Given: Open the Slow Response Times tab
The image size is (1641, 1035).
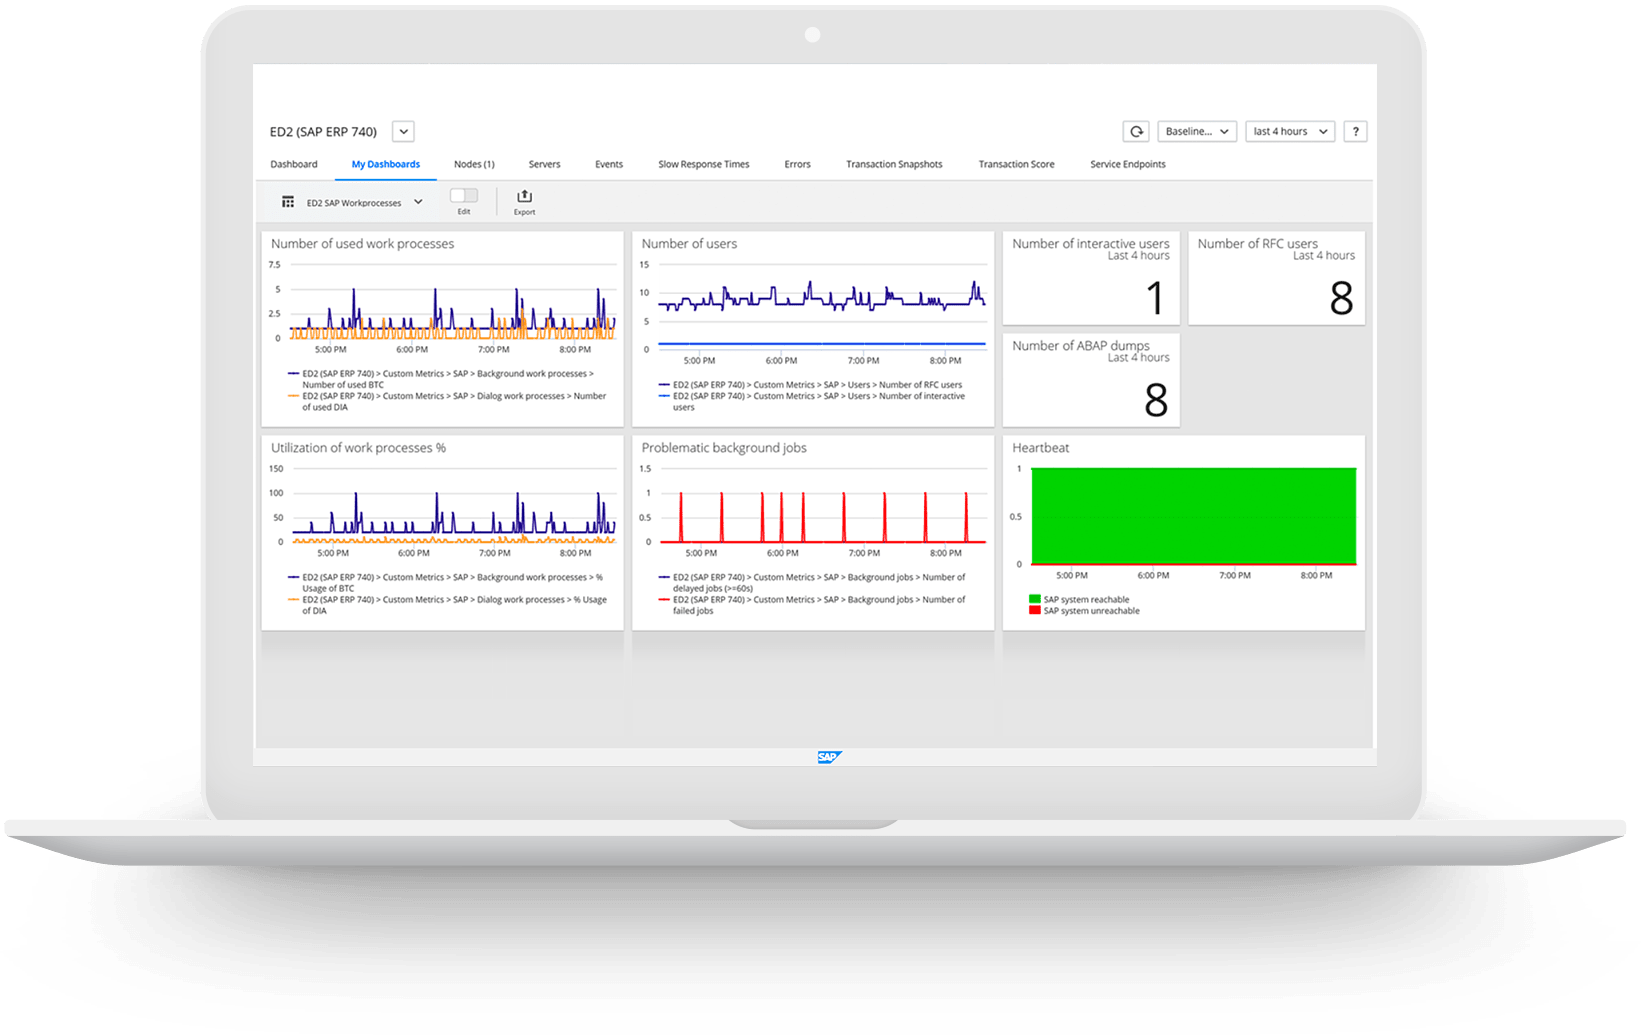Looking at the screenshot, I should pos(704,164).
